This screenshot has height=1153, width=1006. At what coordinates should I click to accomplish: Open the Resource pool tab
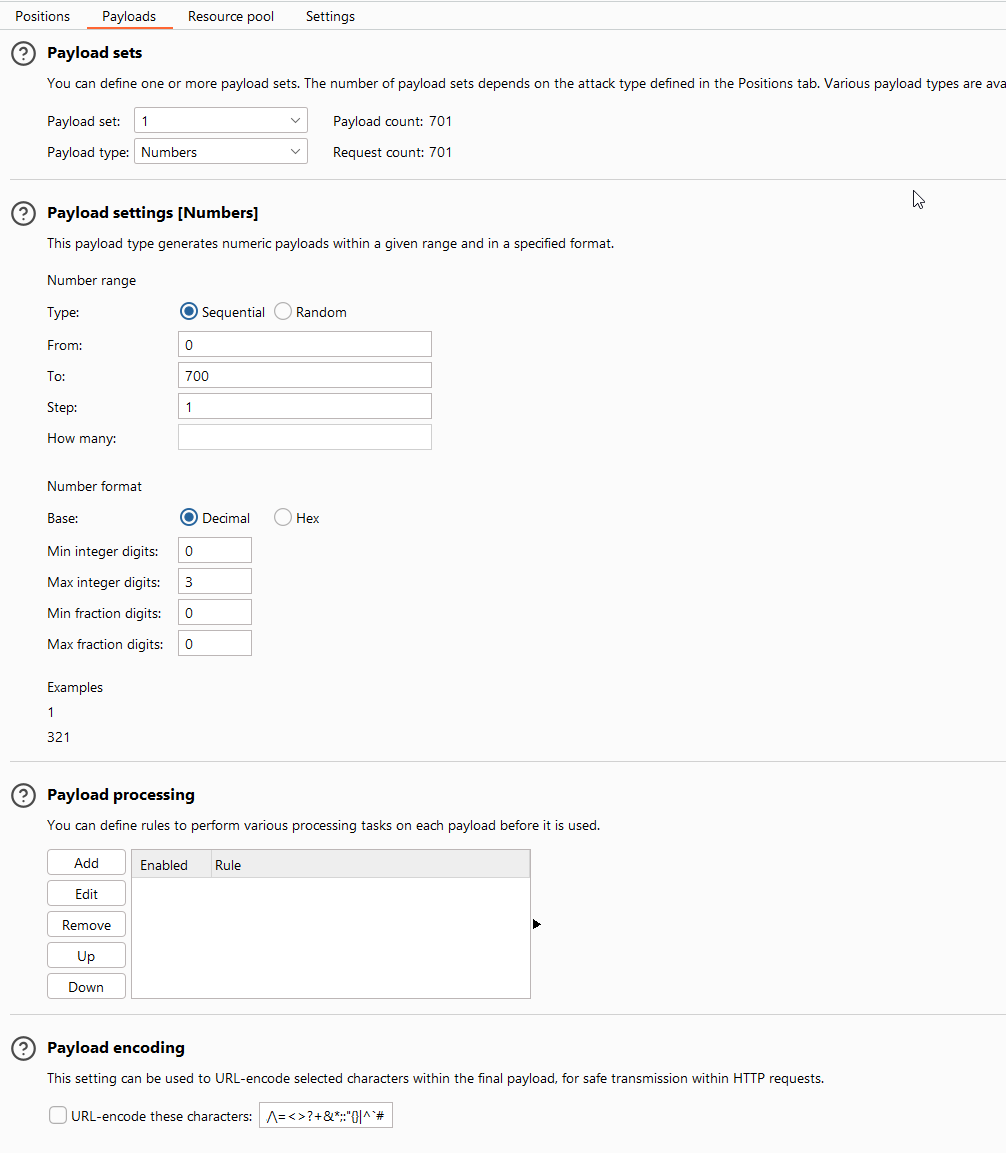click(231, 16)
